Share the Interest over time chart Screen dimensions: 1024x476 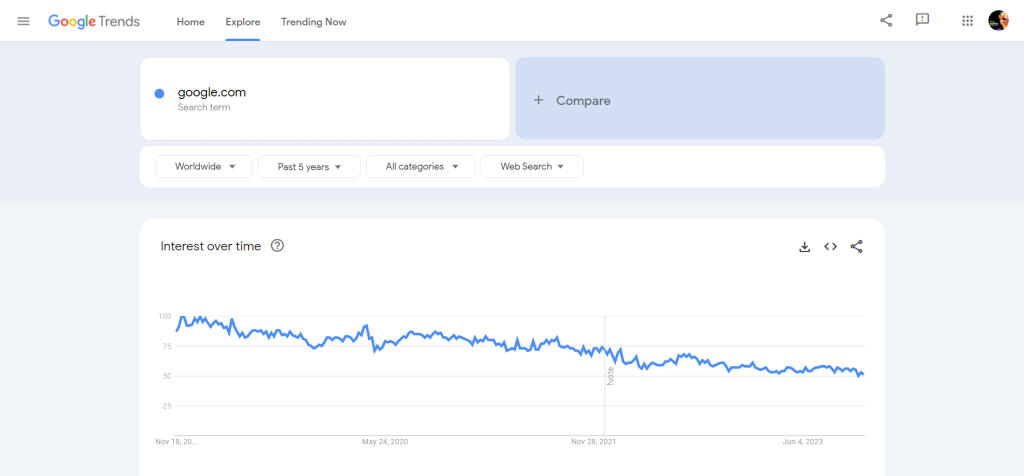(857, 246)
